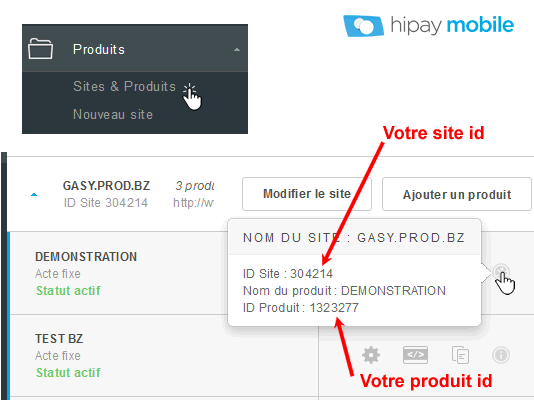Click the GASY.PROD.BZ site name

pyautogui.click(x=106, y=186)
